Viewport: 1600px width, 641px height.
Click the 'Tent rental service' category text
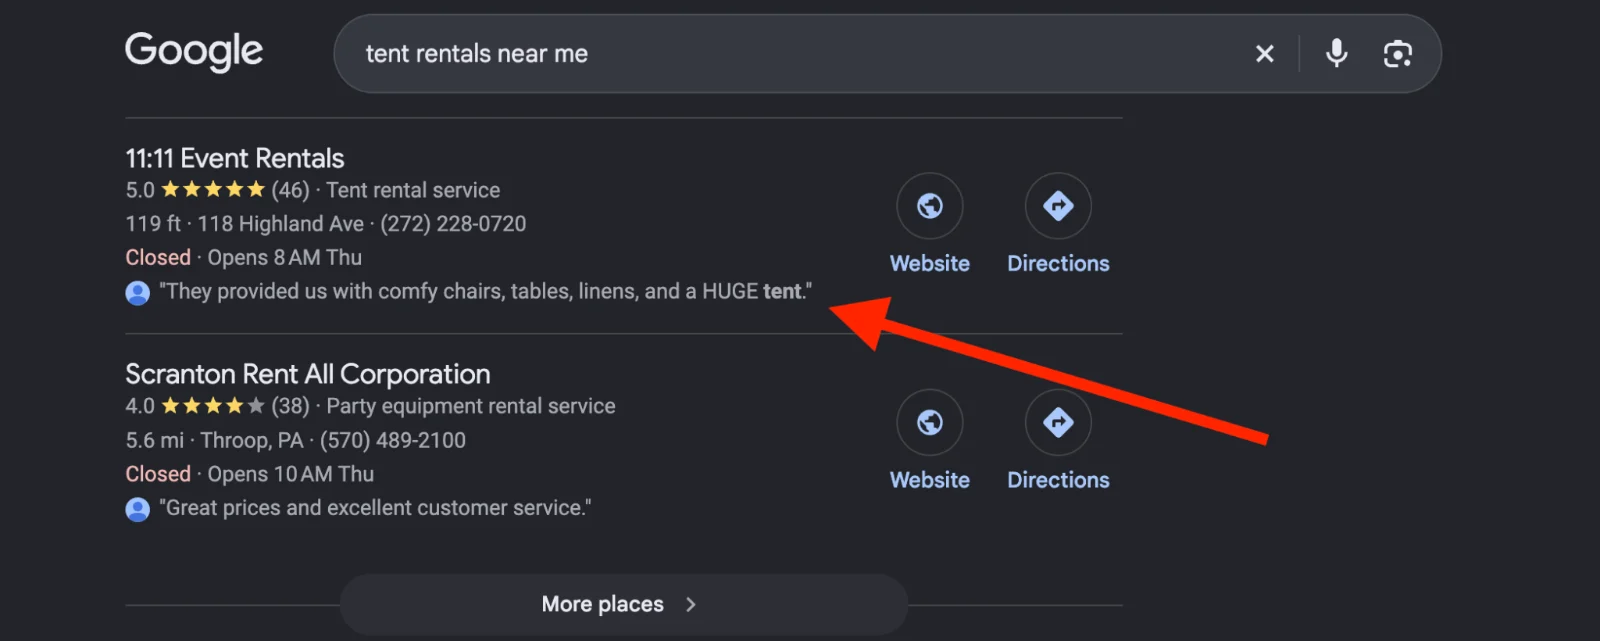coord(413,190)
